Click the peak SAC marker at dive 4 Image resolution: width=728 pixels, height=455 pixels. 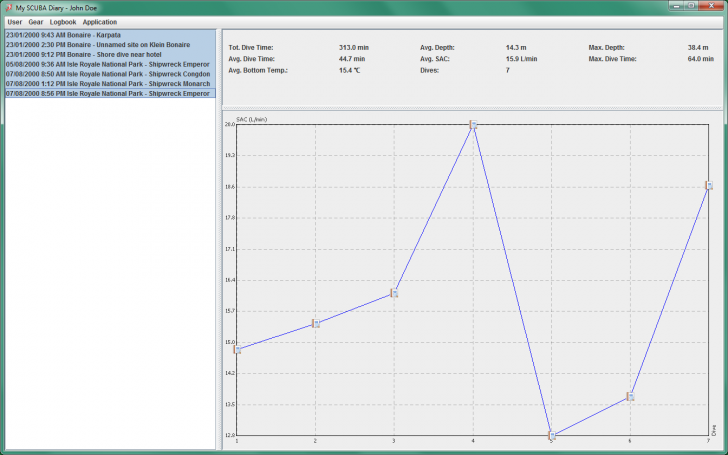pyautogui.click(x=473, y=125)
